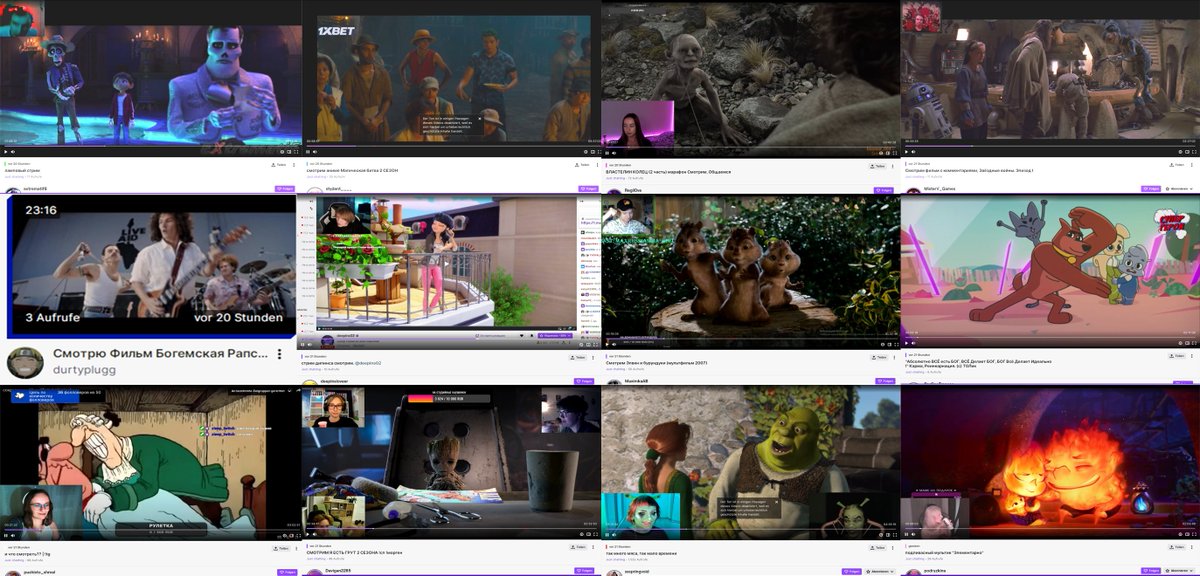The image size is (1200, 576).
Task: Seek on the Coco stream progress bar
Action: tap(150, 146)
